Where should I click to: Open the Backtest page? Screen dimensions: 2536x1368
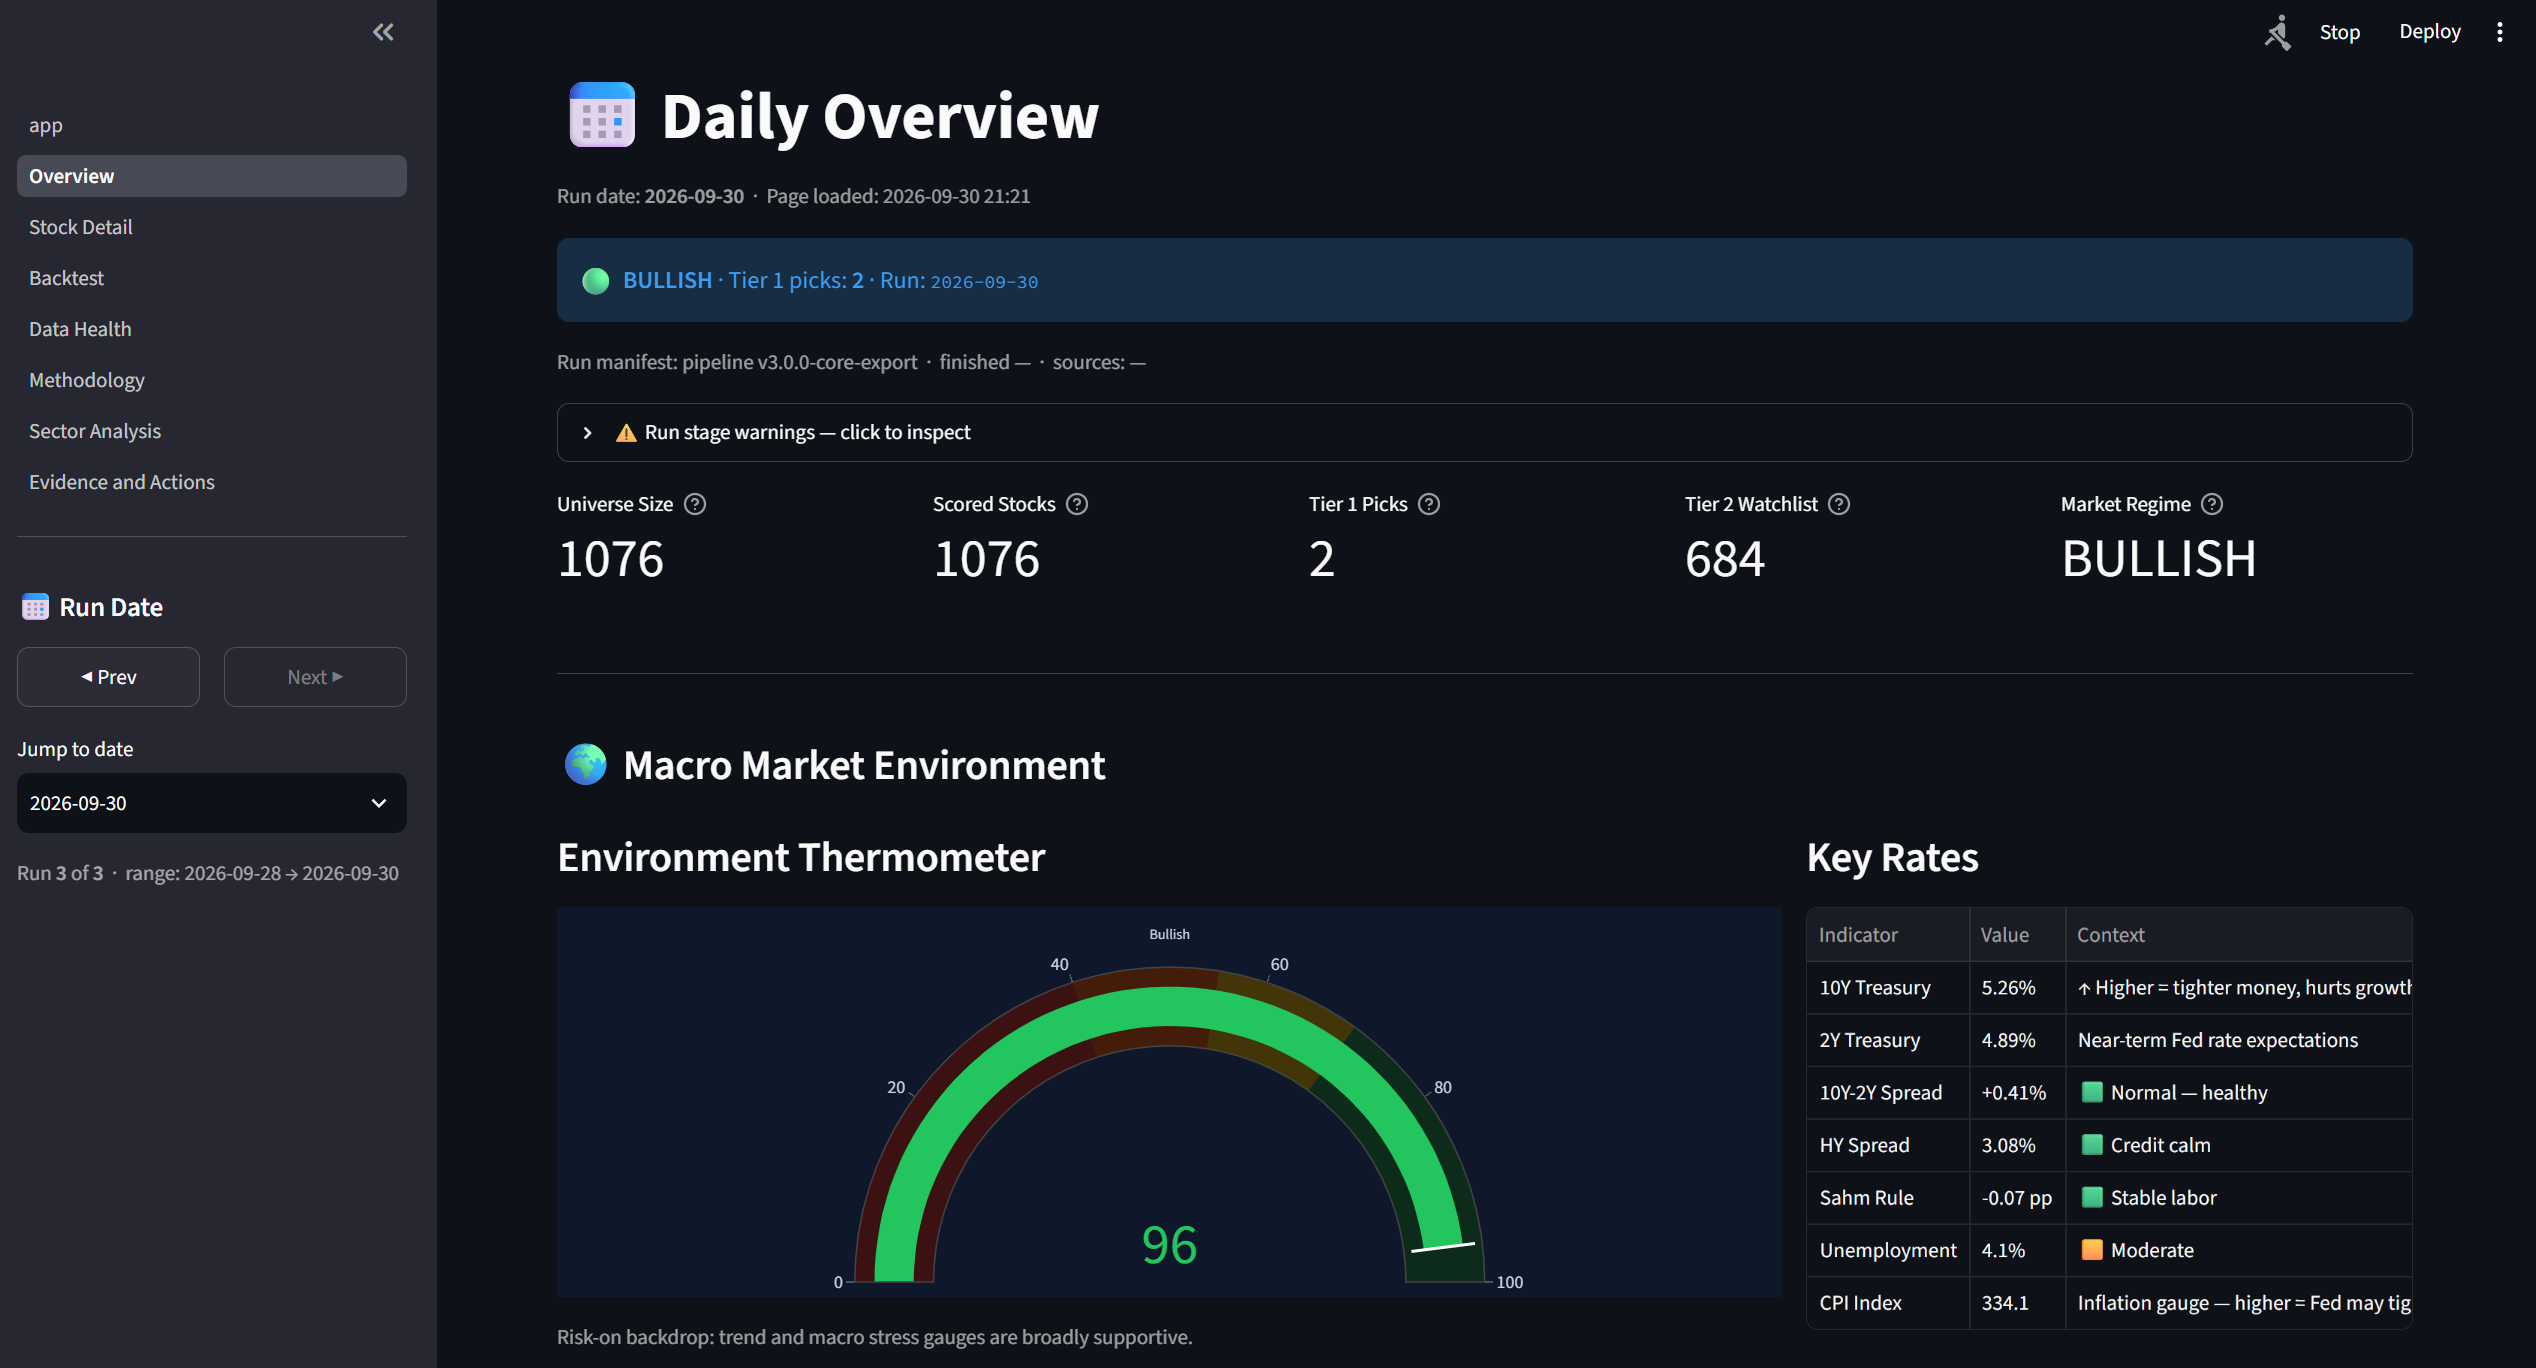[x=212, y=278]
